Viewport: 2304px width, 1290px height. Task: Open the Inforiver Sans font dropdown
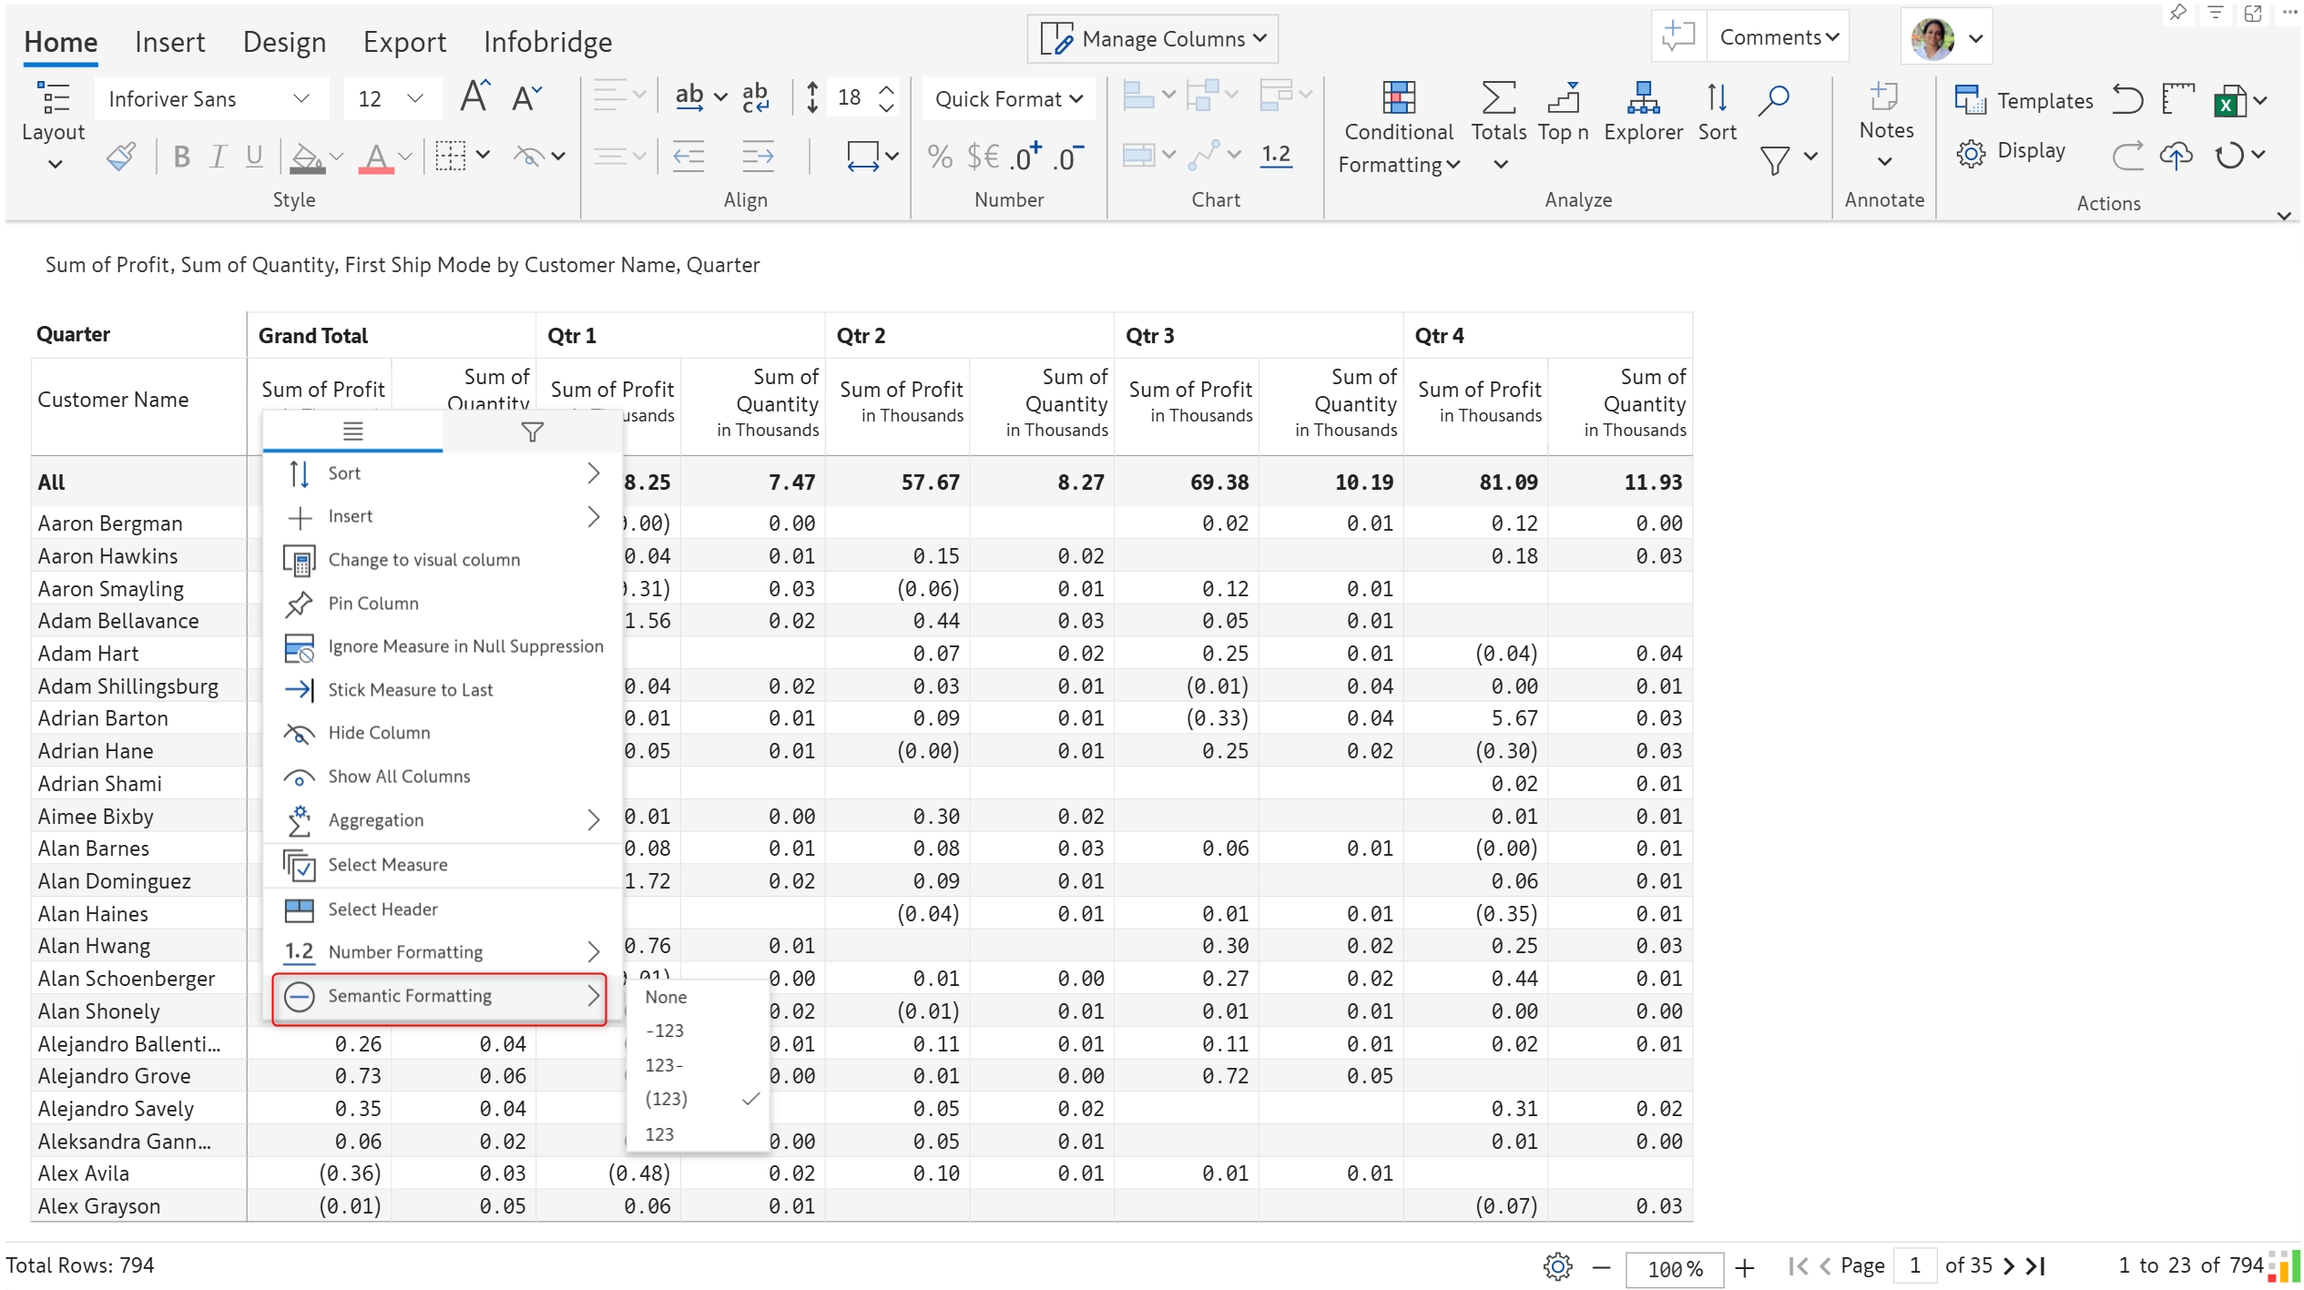(x=209, y=98)
